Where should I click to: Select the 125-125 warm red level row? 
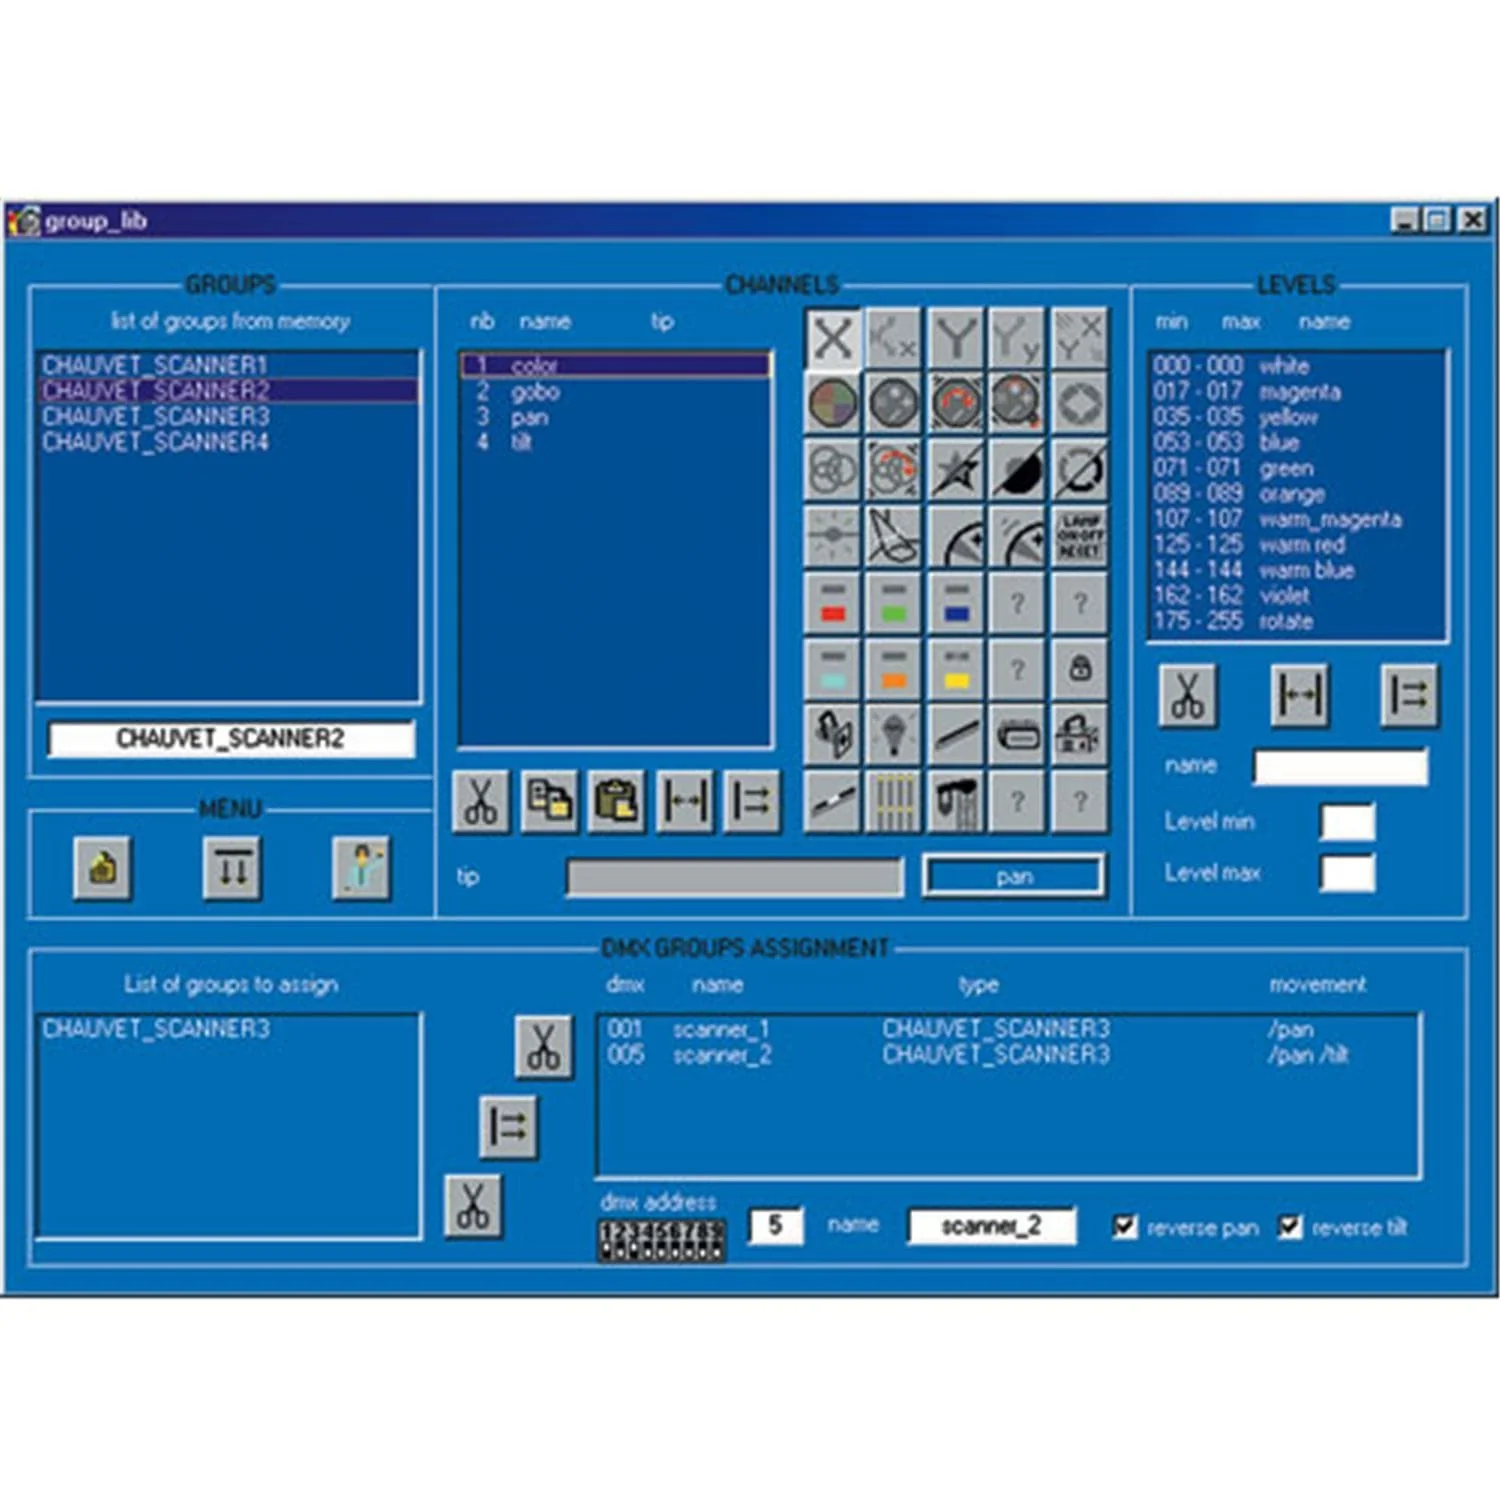tap(1296, 545)
